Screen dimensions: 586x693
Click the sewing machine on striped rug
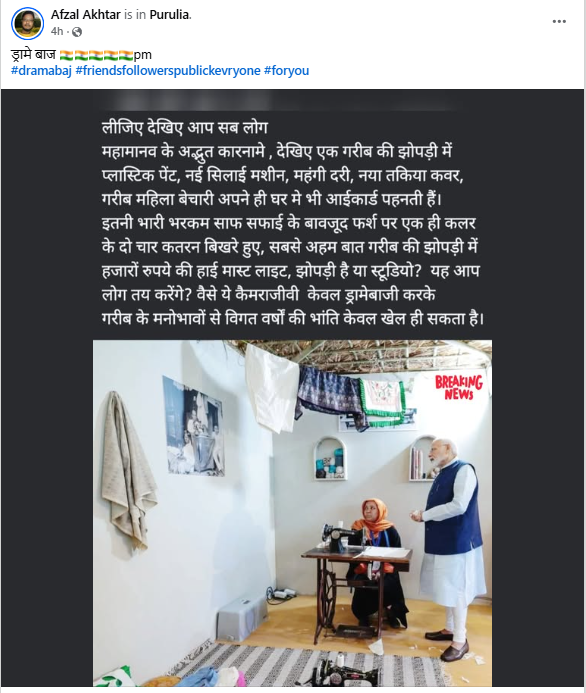click(348, 672)
